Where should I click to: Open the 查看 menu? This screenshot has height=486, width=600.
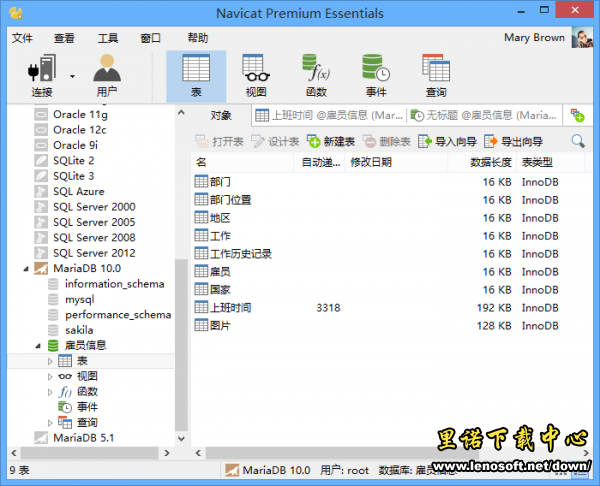[x=64, y=38]
